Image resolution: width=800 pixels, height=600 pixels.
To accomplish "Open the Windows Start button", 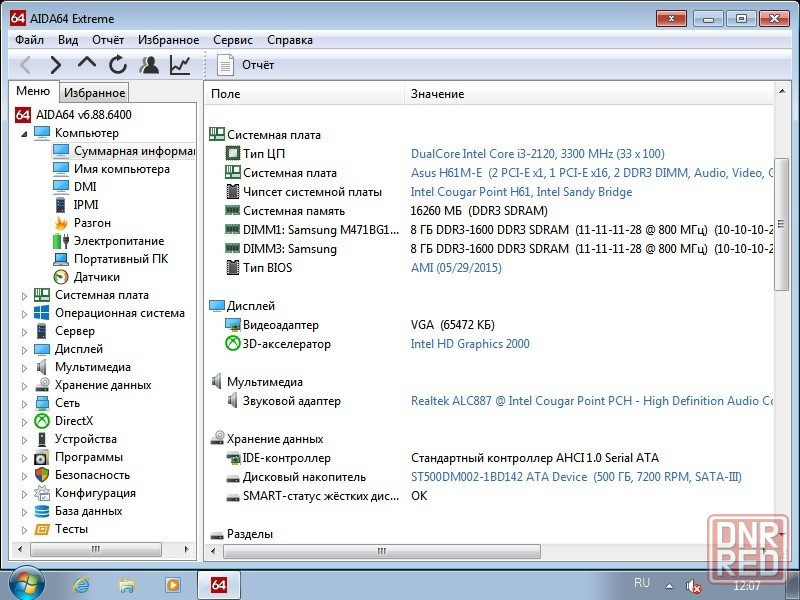I will point(27,585).
